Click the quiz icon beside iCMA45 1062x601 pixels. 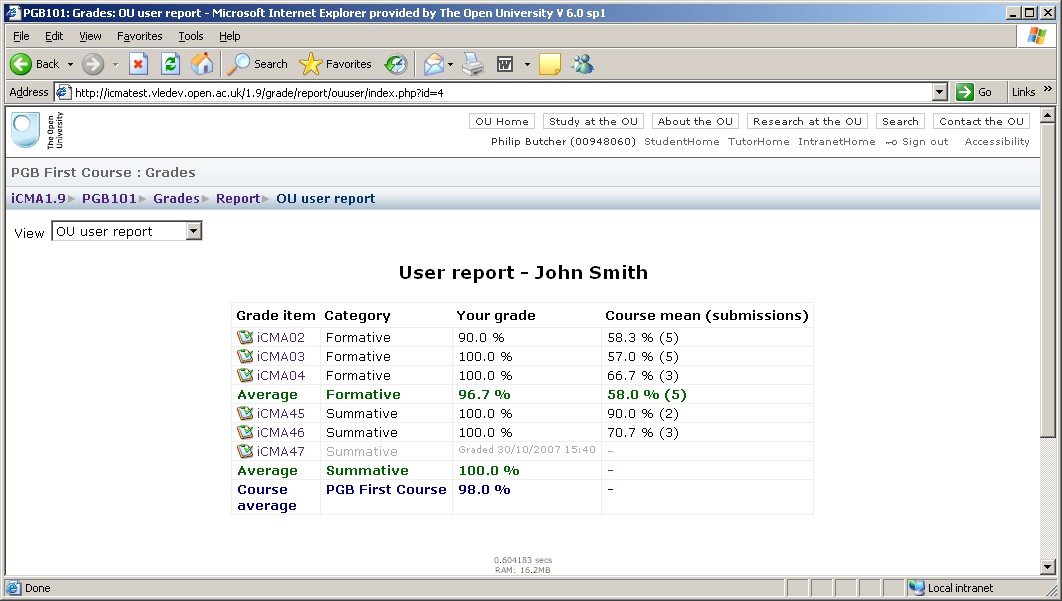(x=245, y=413)
